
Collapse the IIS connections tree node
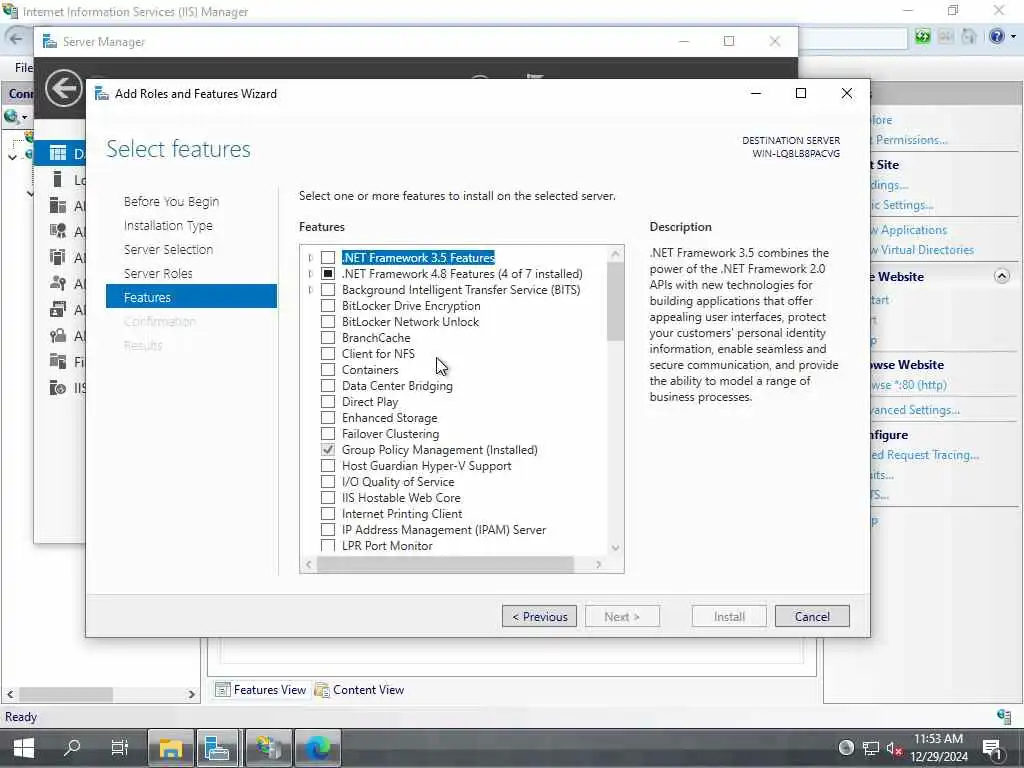(x=12, y=157)
